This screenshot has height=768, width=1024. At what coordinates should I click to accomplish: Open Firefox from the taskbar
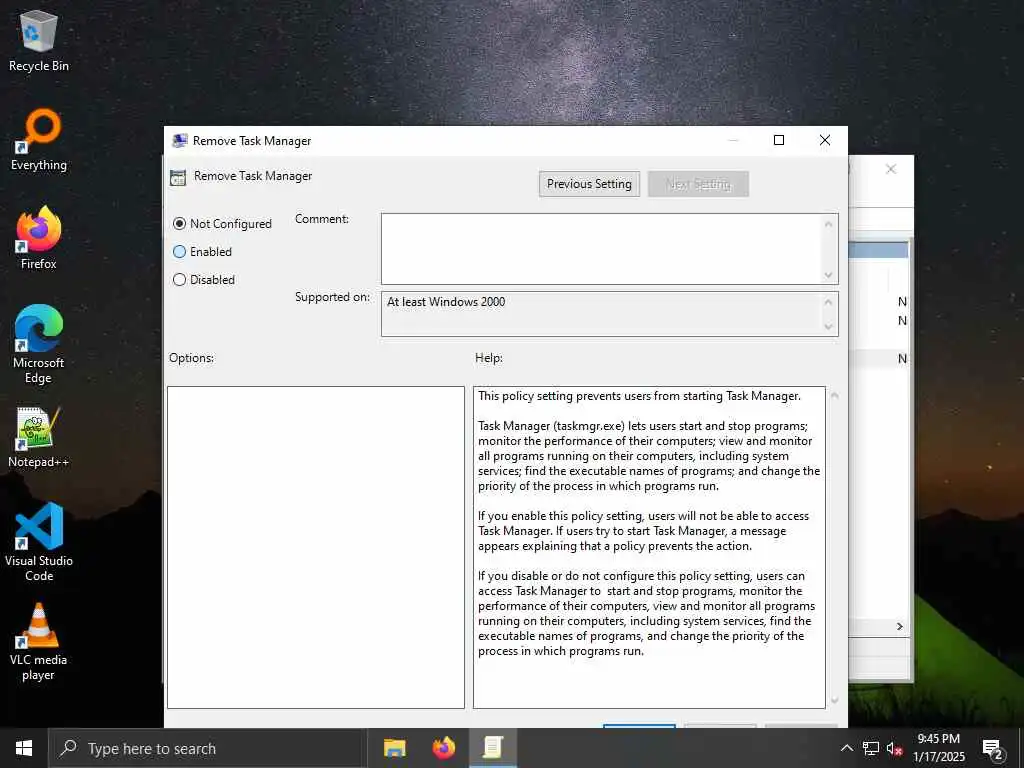(444, 748)
